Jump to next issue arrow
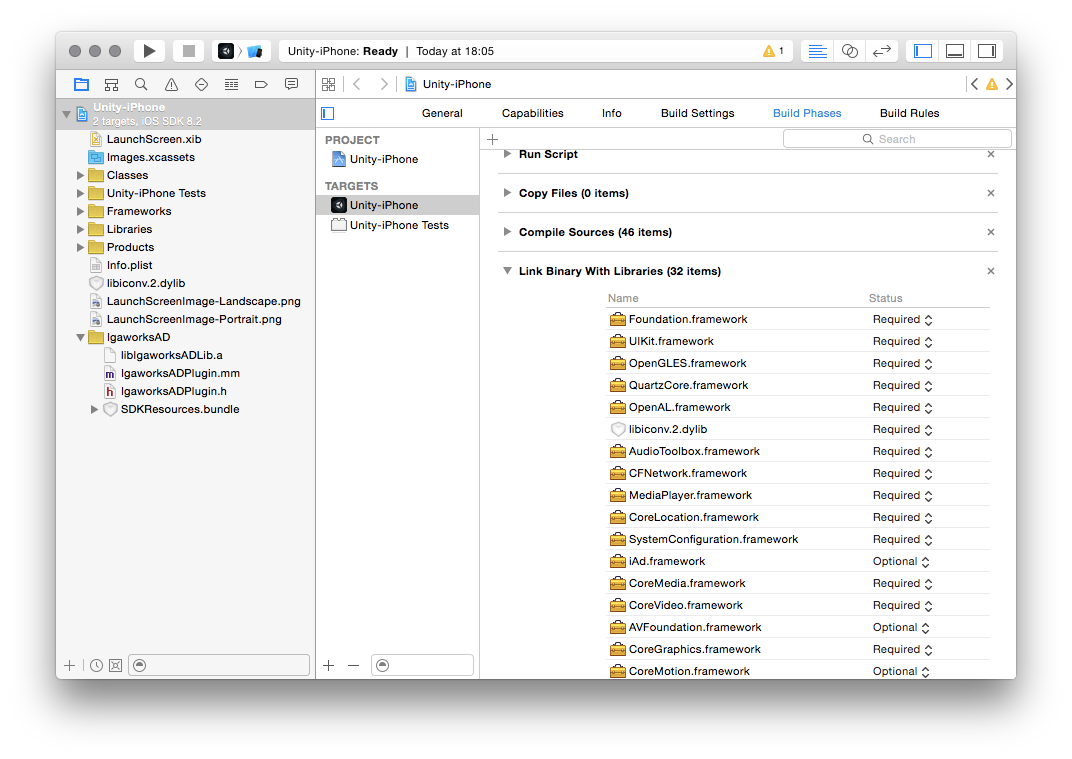 pyautogui.click(x=1009, y=84)
